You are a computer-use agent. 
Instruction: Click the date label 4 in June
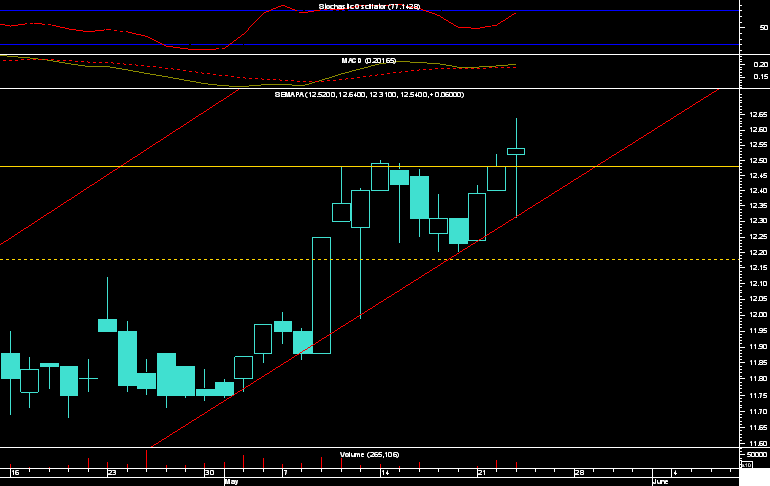pos(675,473)
